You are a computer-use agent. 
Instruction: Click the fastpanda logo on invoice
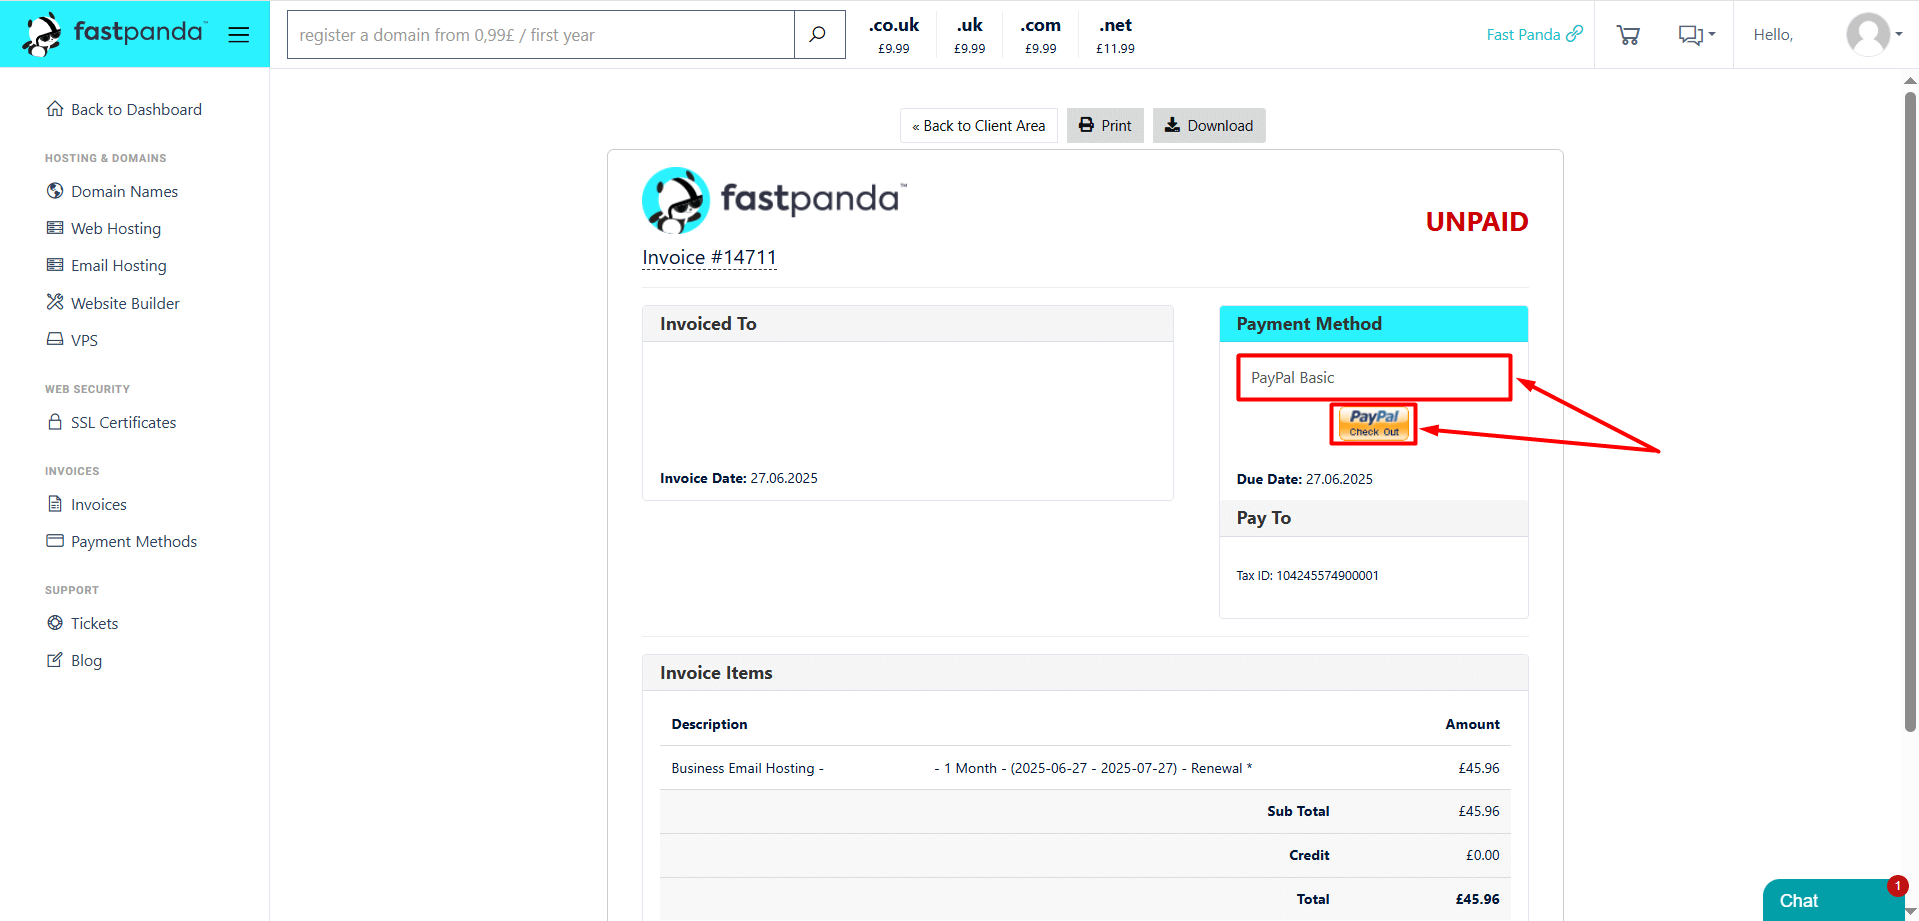click(x=775, y=200)
